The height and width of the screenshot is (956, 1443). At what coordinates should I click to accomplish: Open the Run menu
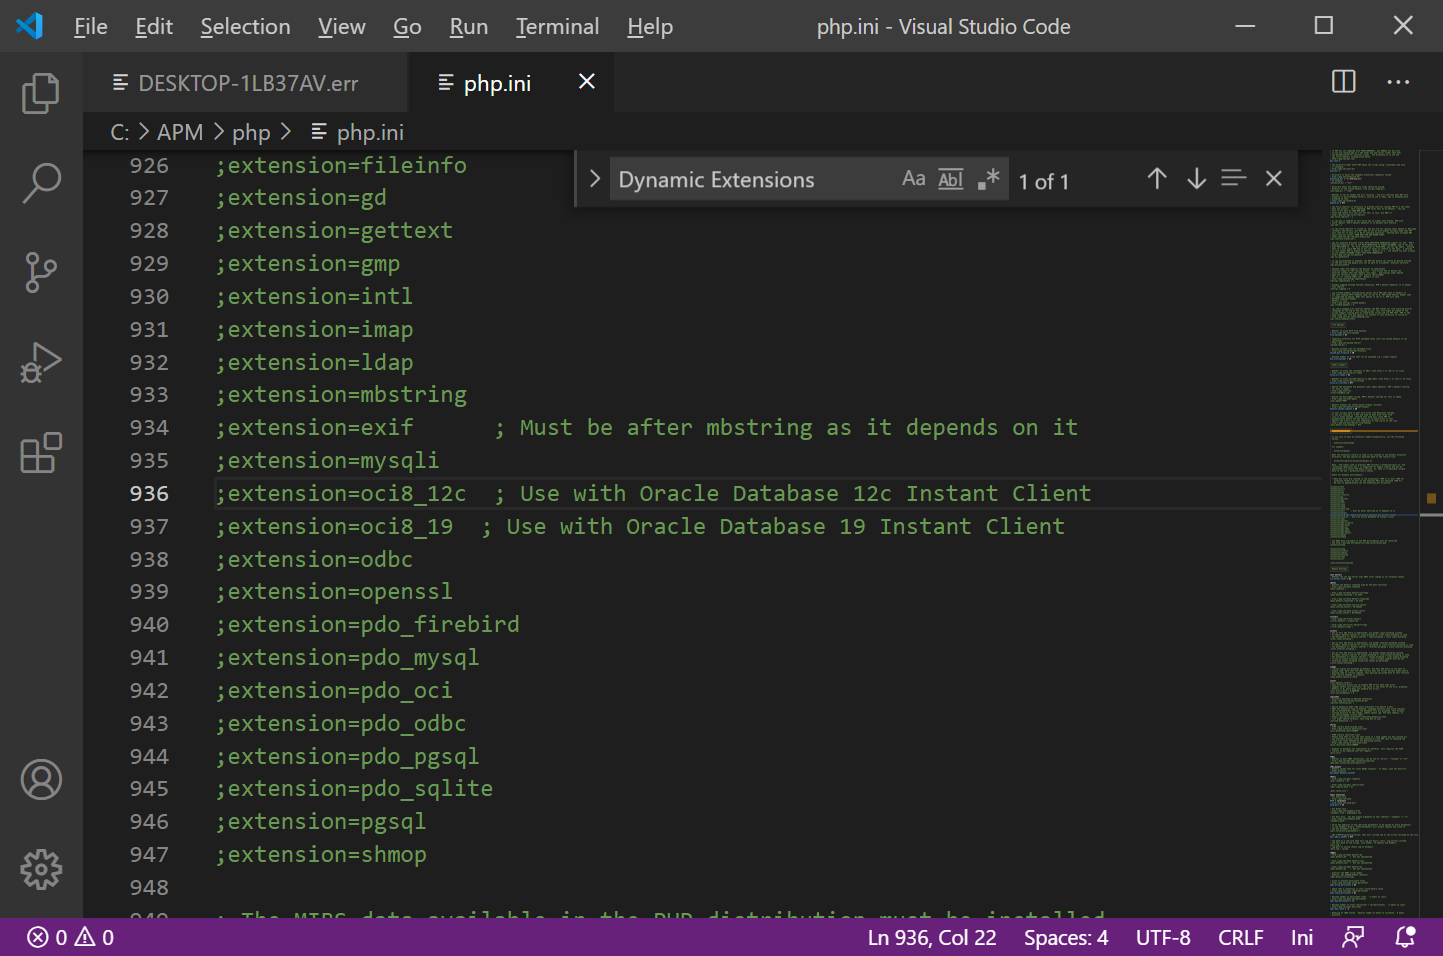pos(468,26)
